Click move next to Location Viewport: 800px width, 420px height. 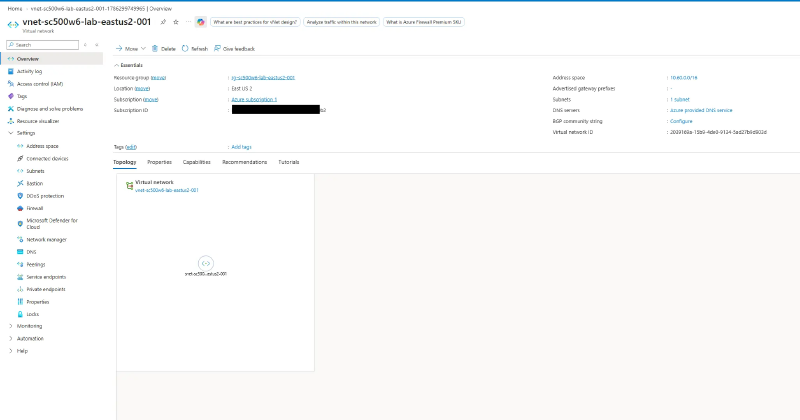pyautogui.click(x=142, y=89)
